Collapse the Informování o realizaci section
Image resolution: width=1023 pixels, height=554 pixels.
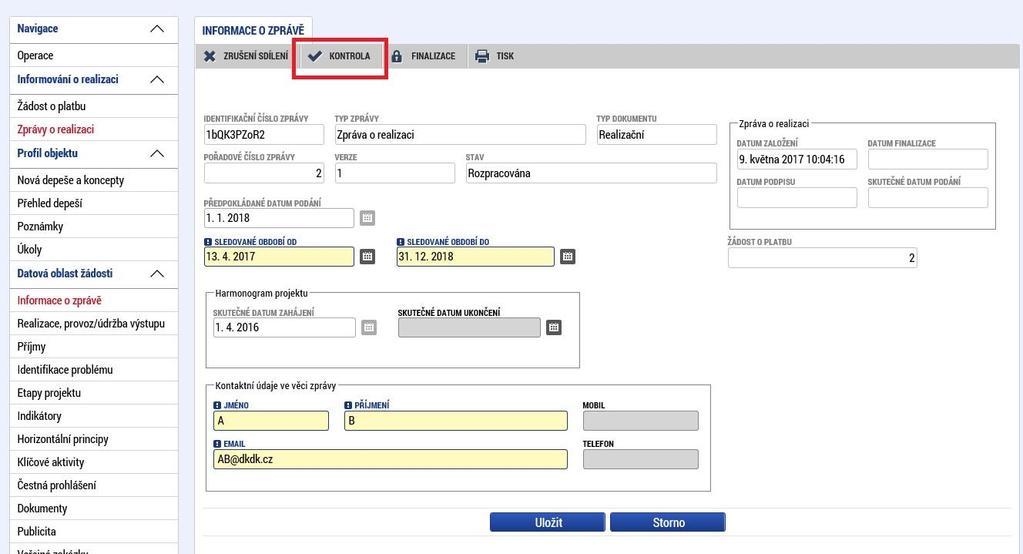[x=157, y=80]
